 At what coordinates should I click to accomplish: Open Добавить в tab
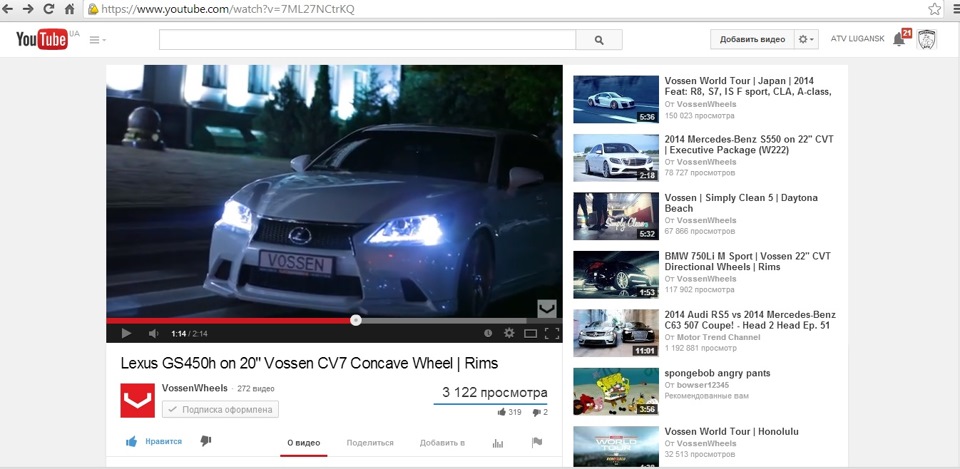[x=442, y=443]
